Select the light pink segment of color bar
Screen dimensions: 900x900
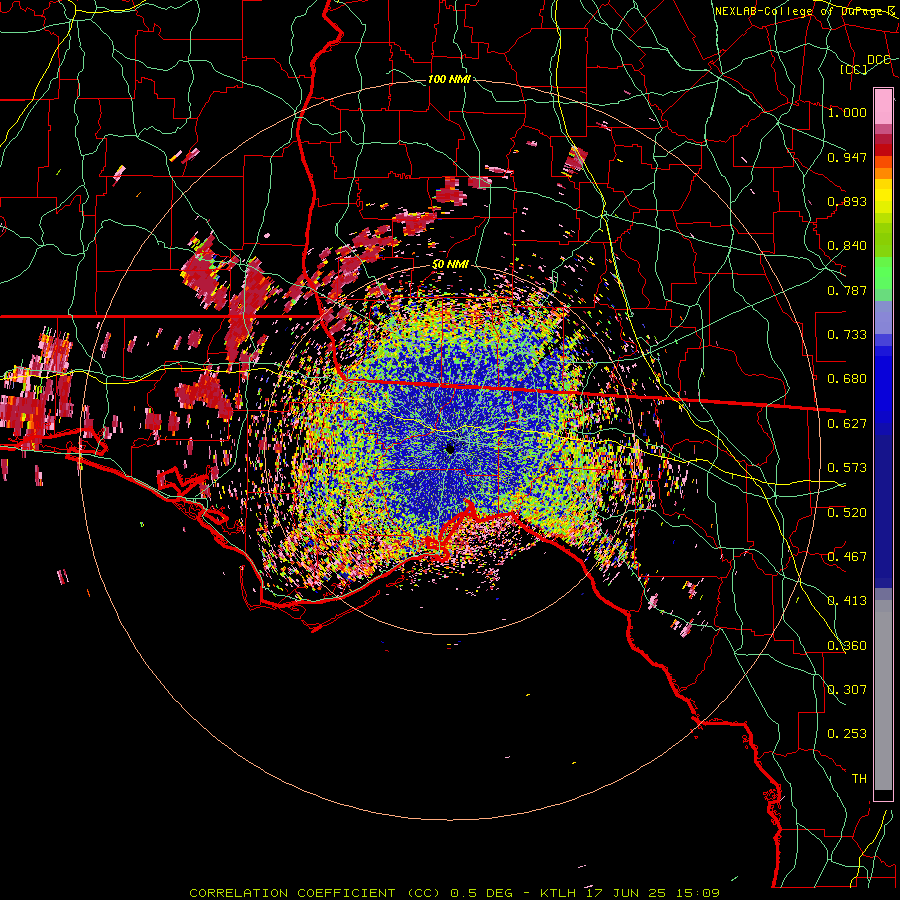[883, 107]
